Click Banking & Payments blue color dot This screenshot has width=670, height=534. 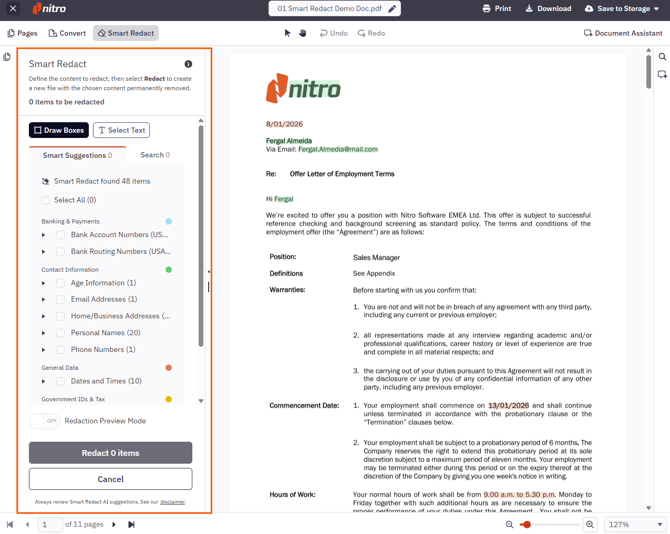tap(168, 221)
